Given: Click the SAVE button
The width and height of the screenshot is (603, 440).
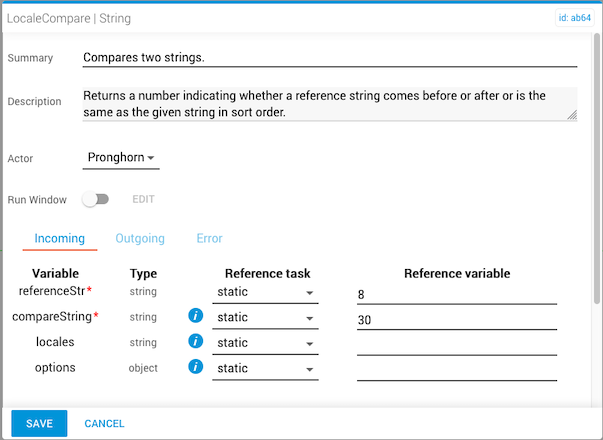Looking at the screenshot, I should [x=39, y=423].
